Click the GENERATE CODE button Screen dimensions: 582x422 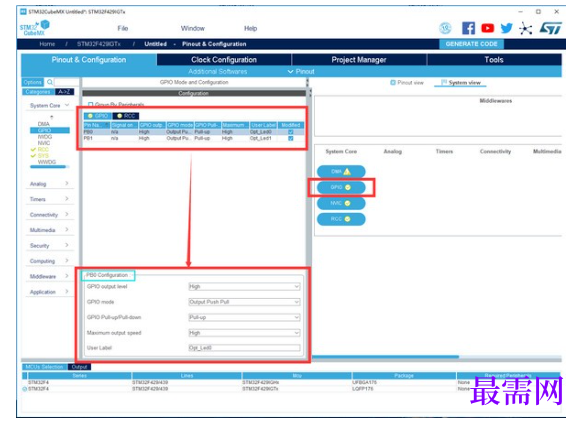(471, 44)
